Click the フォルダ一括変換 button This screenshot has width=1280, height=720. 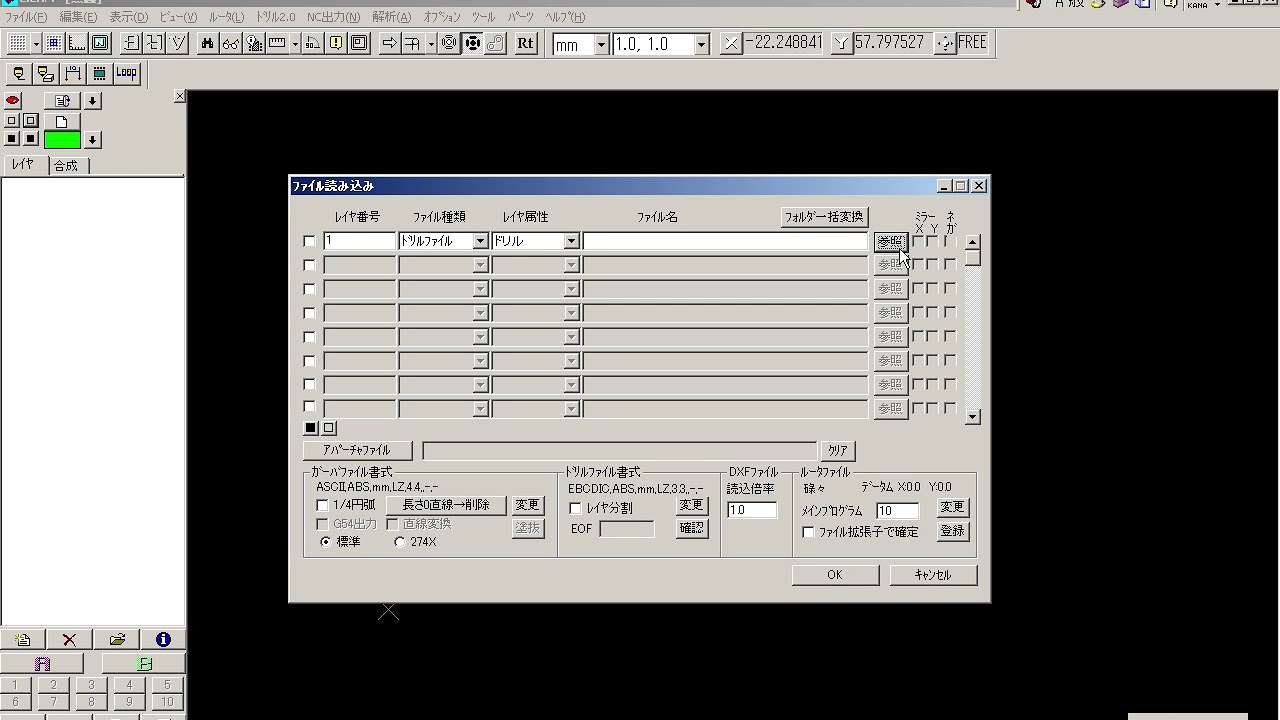point(824,217)
